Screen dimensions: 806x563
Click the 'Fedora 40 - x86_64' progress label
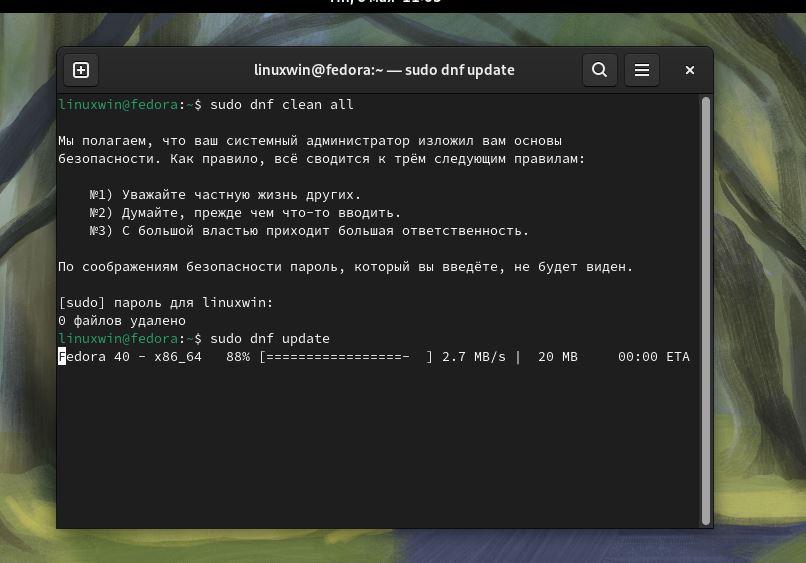130,357
